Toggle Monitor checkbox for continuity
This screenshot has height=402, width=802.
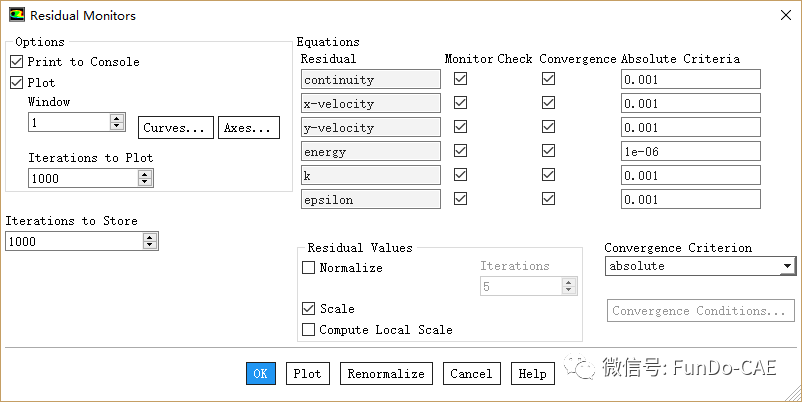point(460,79)
